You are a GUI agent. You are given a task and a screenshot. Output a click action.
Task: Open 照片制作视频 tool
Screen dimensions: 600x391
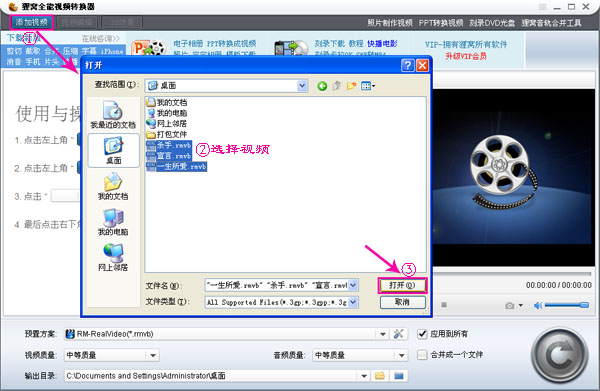click(390, 23)
